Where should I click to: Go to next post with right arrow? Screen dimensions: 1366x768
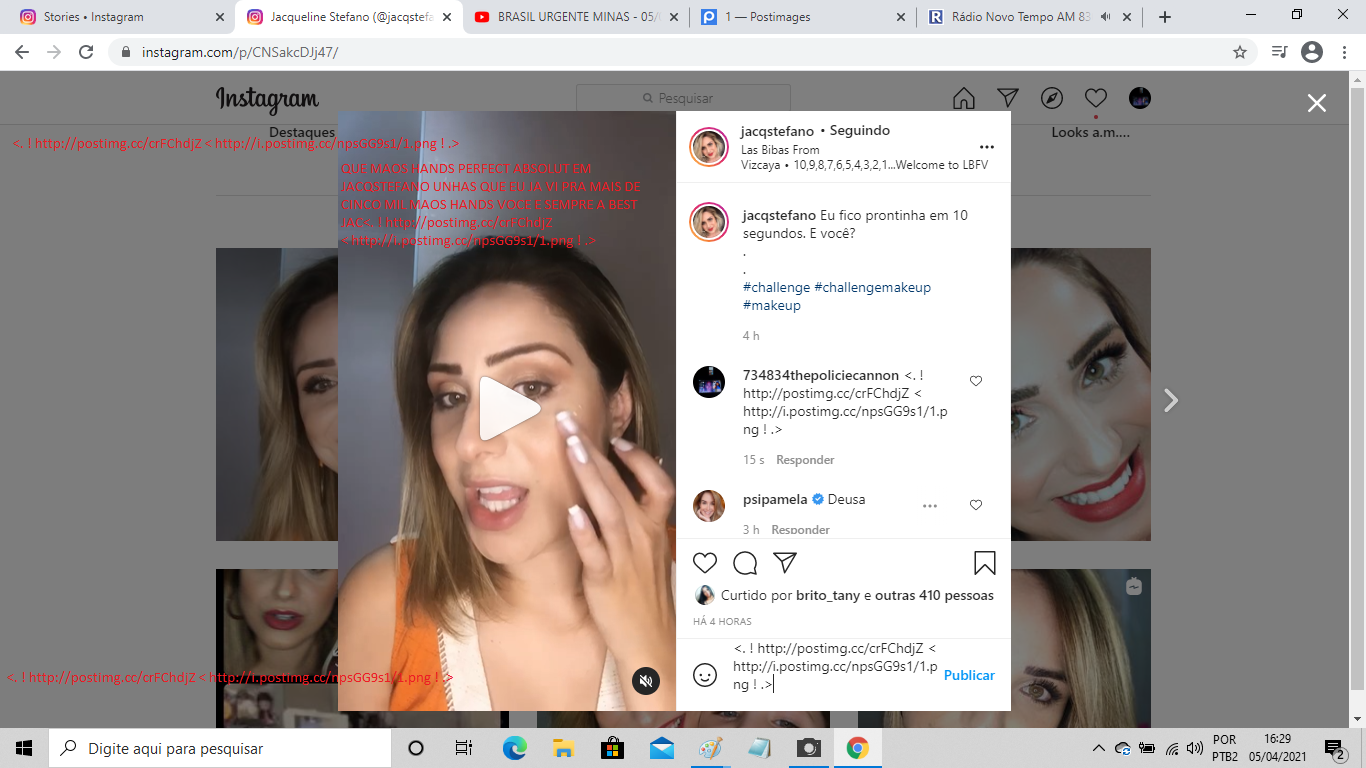[1171, 401]
